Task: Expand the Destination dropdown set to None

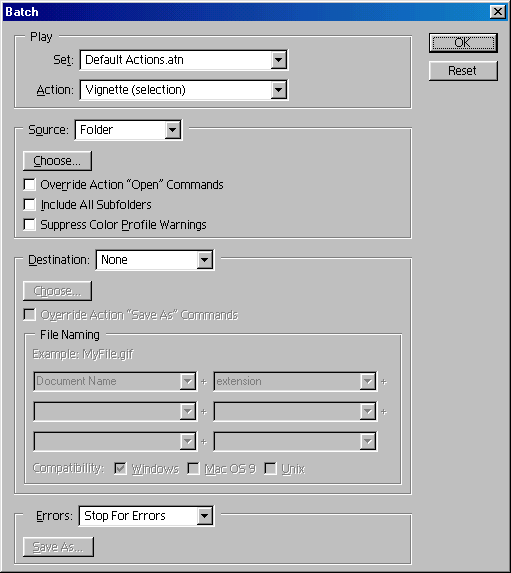Action: tap(155, 260)
